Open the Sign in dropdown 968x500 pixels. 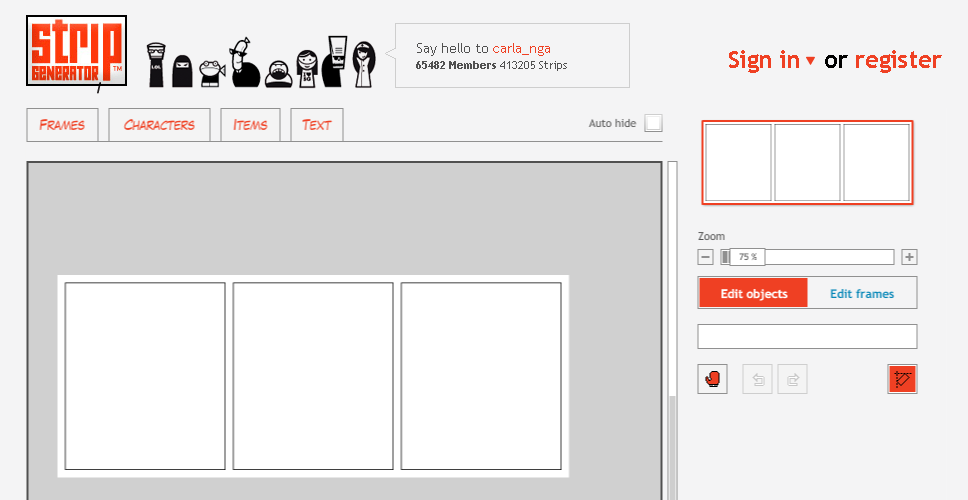pyautogui.click(x=771, y=60)
